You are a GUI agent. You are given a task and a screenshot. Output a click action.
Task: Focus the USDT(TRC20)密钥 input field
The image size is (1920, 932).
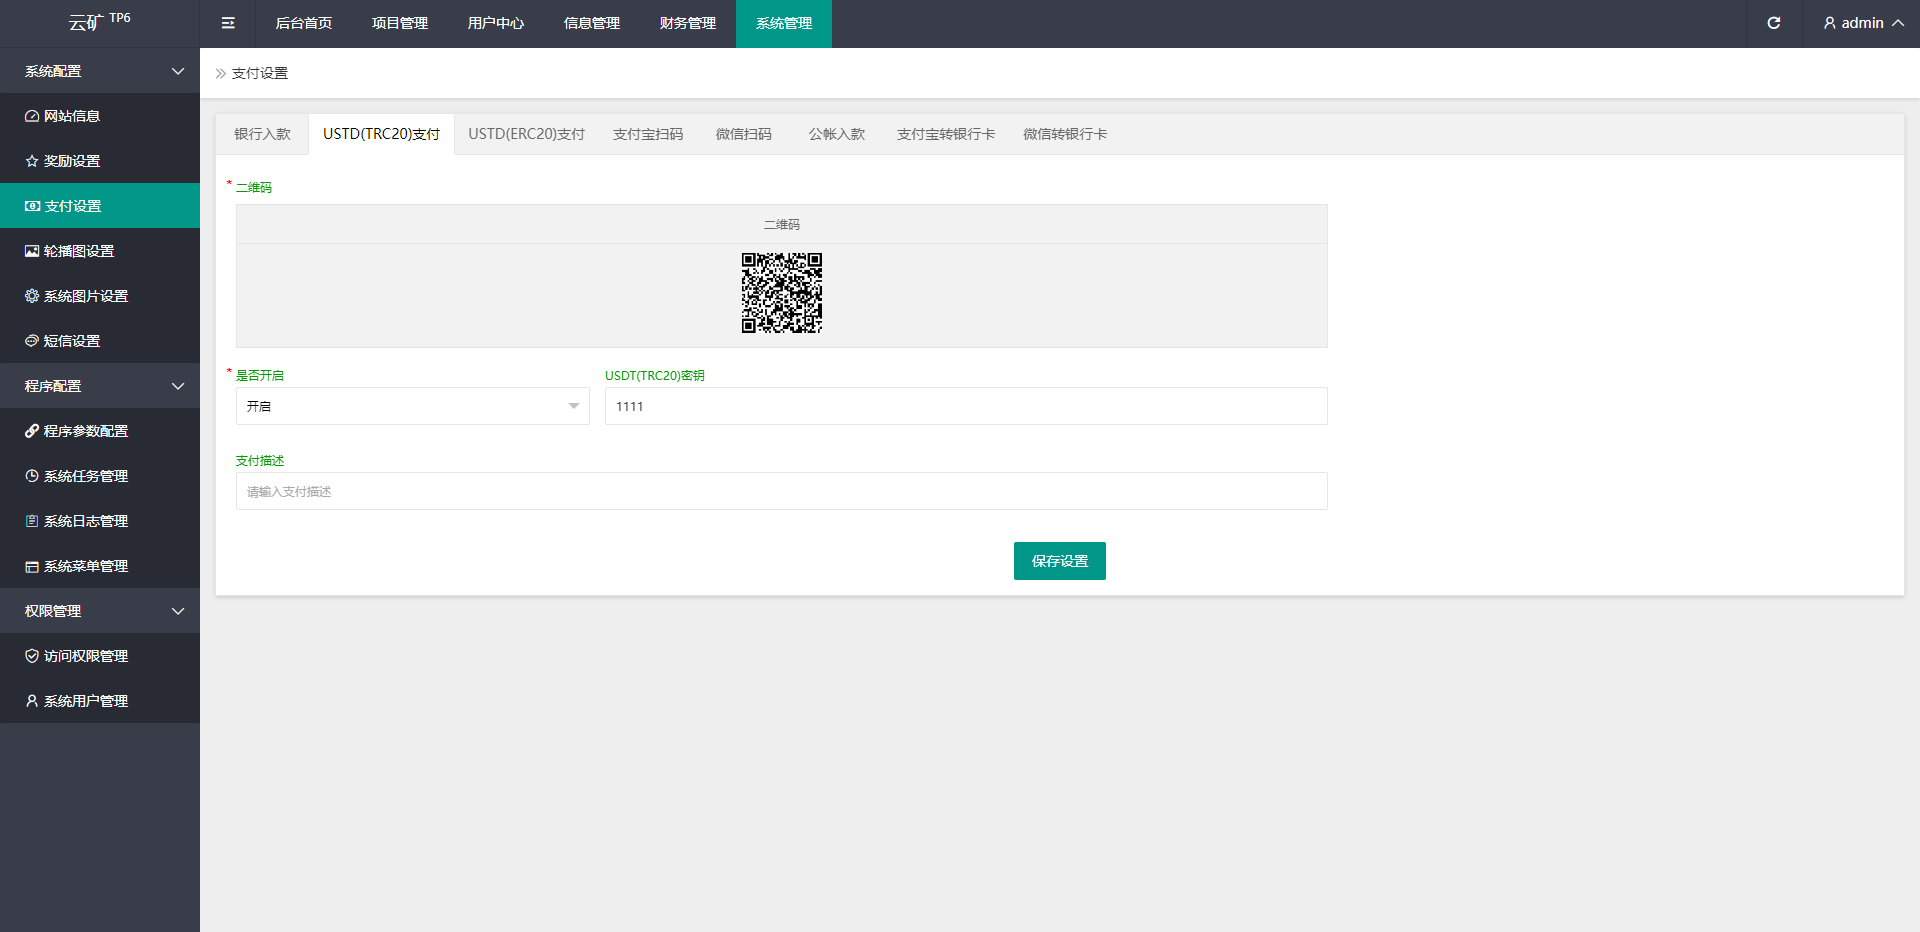point(966,406)
